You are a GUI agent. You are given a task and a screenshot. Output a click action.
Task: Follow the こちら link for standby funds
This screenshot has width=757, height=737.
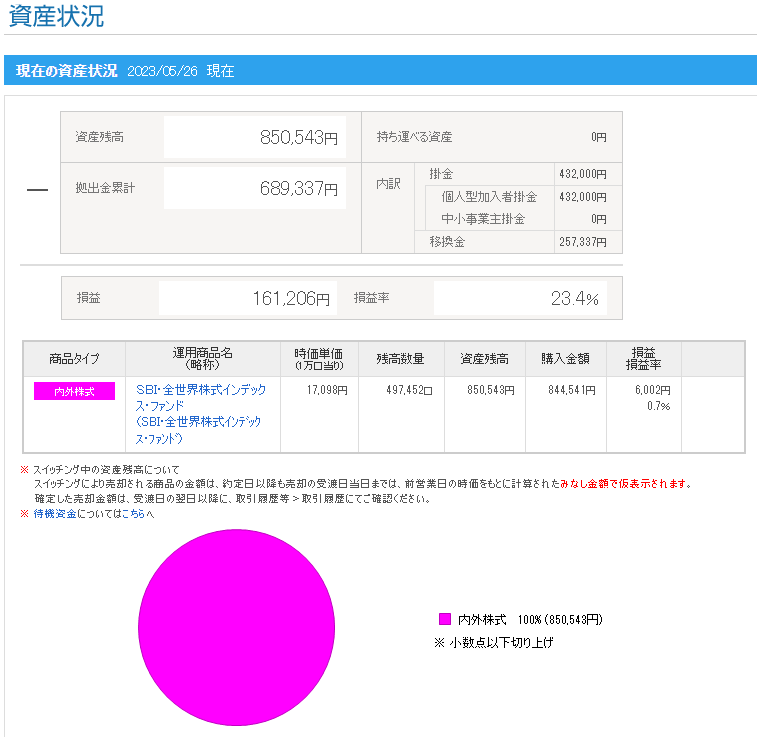(133, 514)
